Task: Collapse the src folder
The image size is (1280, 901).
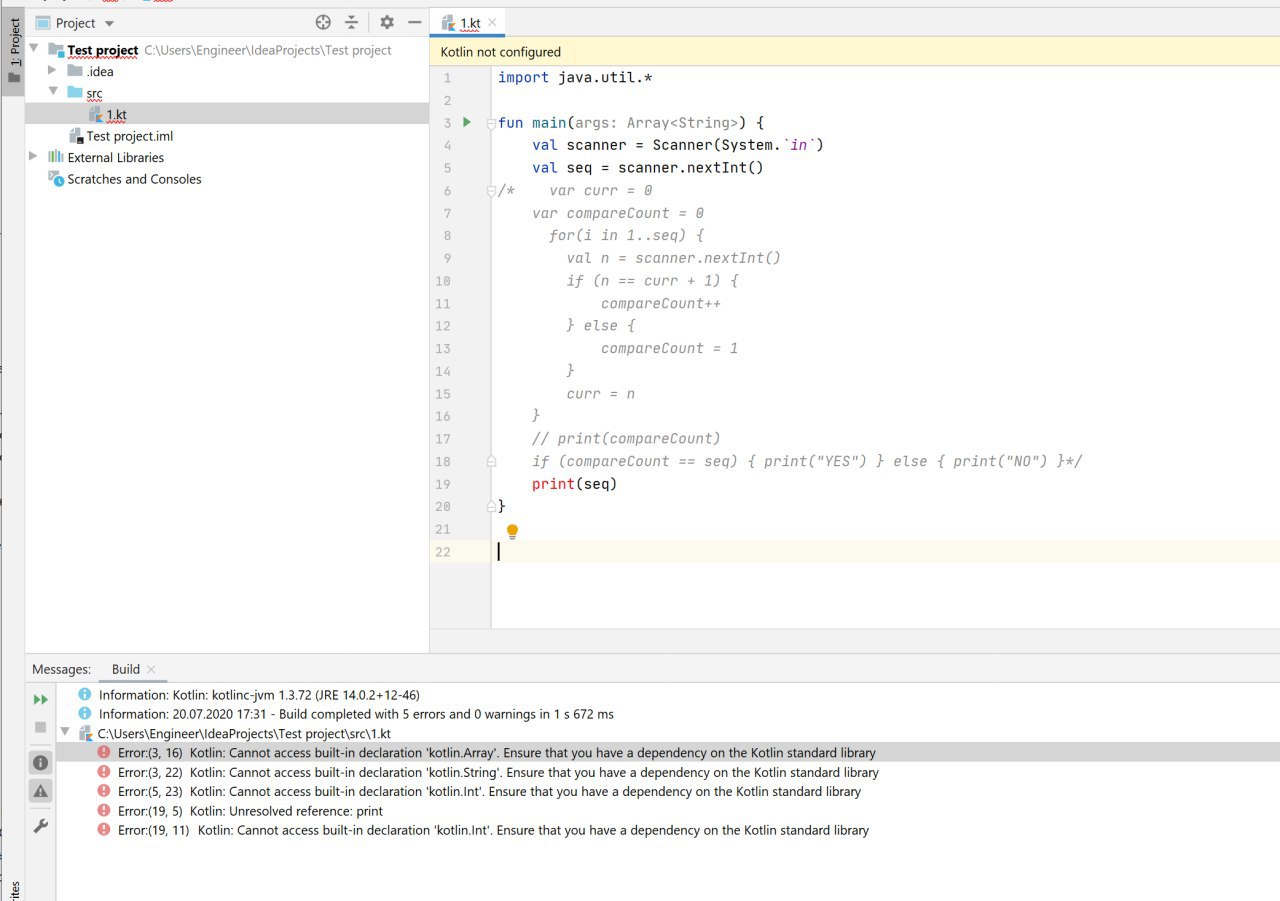Action: (x=53, y=92)
